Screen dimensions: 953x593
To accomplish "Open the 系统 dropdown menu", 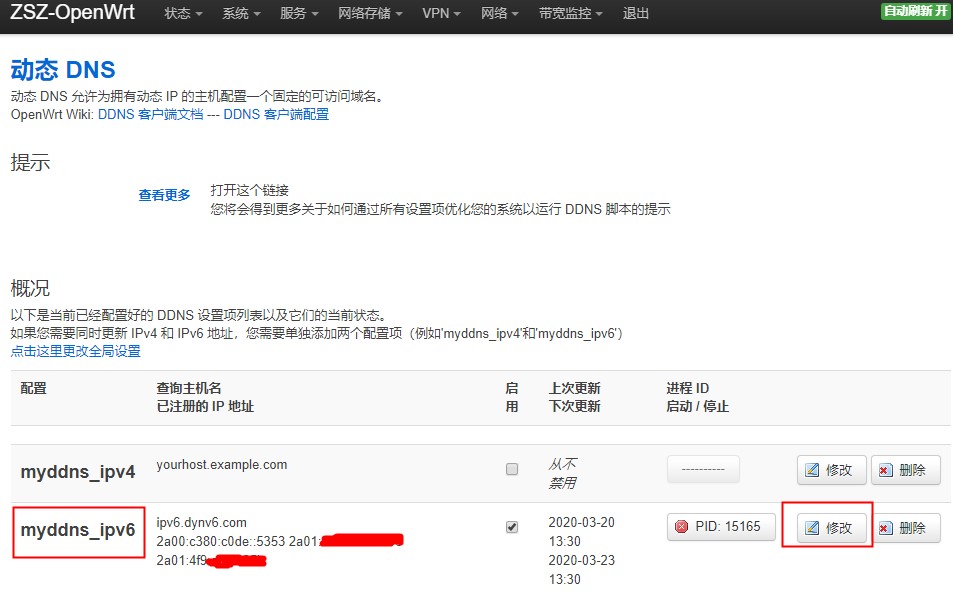I will (x=241, y=14).
